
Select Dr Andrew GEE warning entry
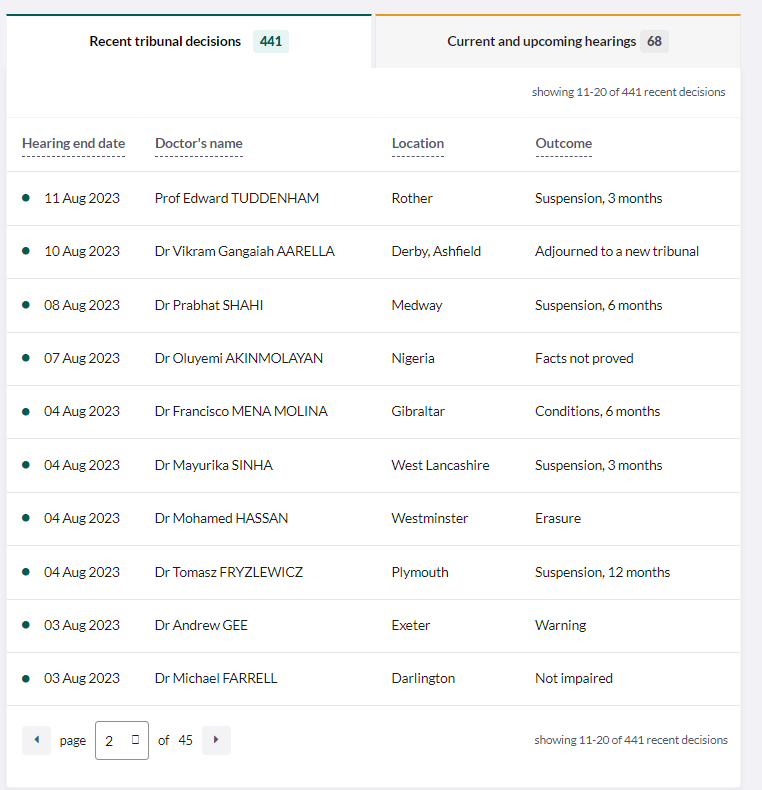click(x=201, y=626)
